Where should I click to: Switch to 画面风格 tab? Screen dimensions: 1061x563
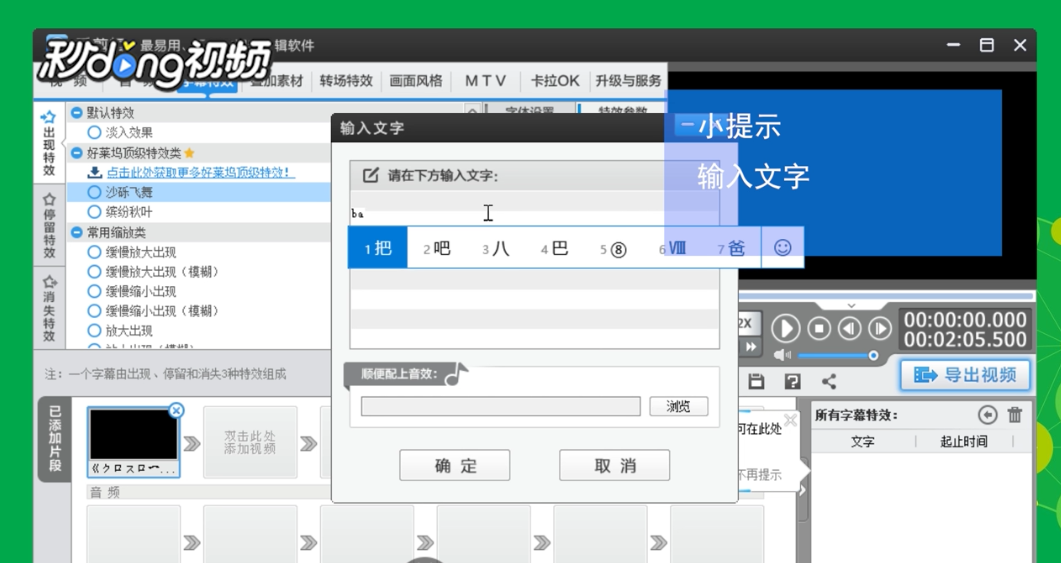[415, 81]
